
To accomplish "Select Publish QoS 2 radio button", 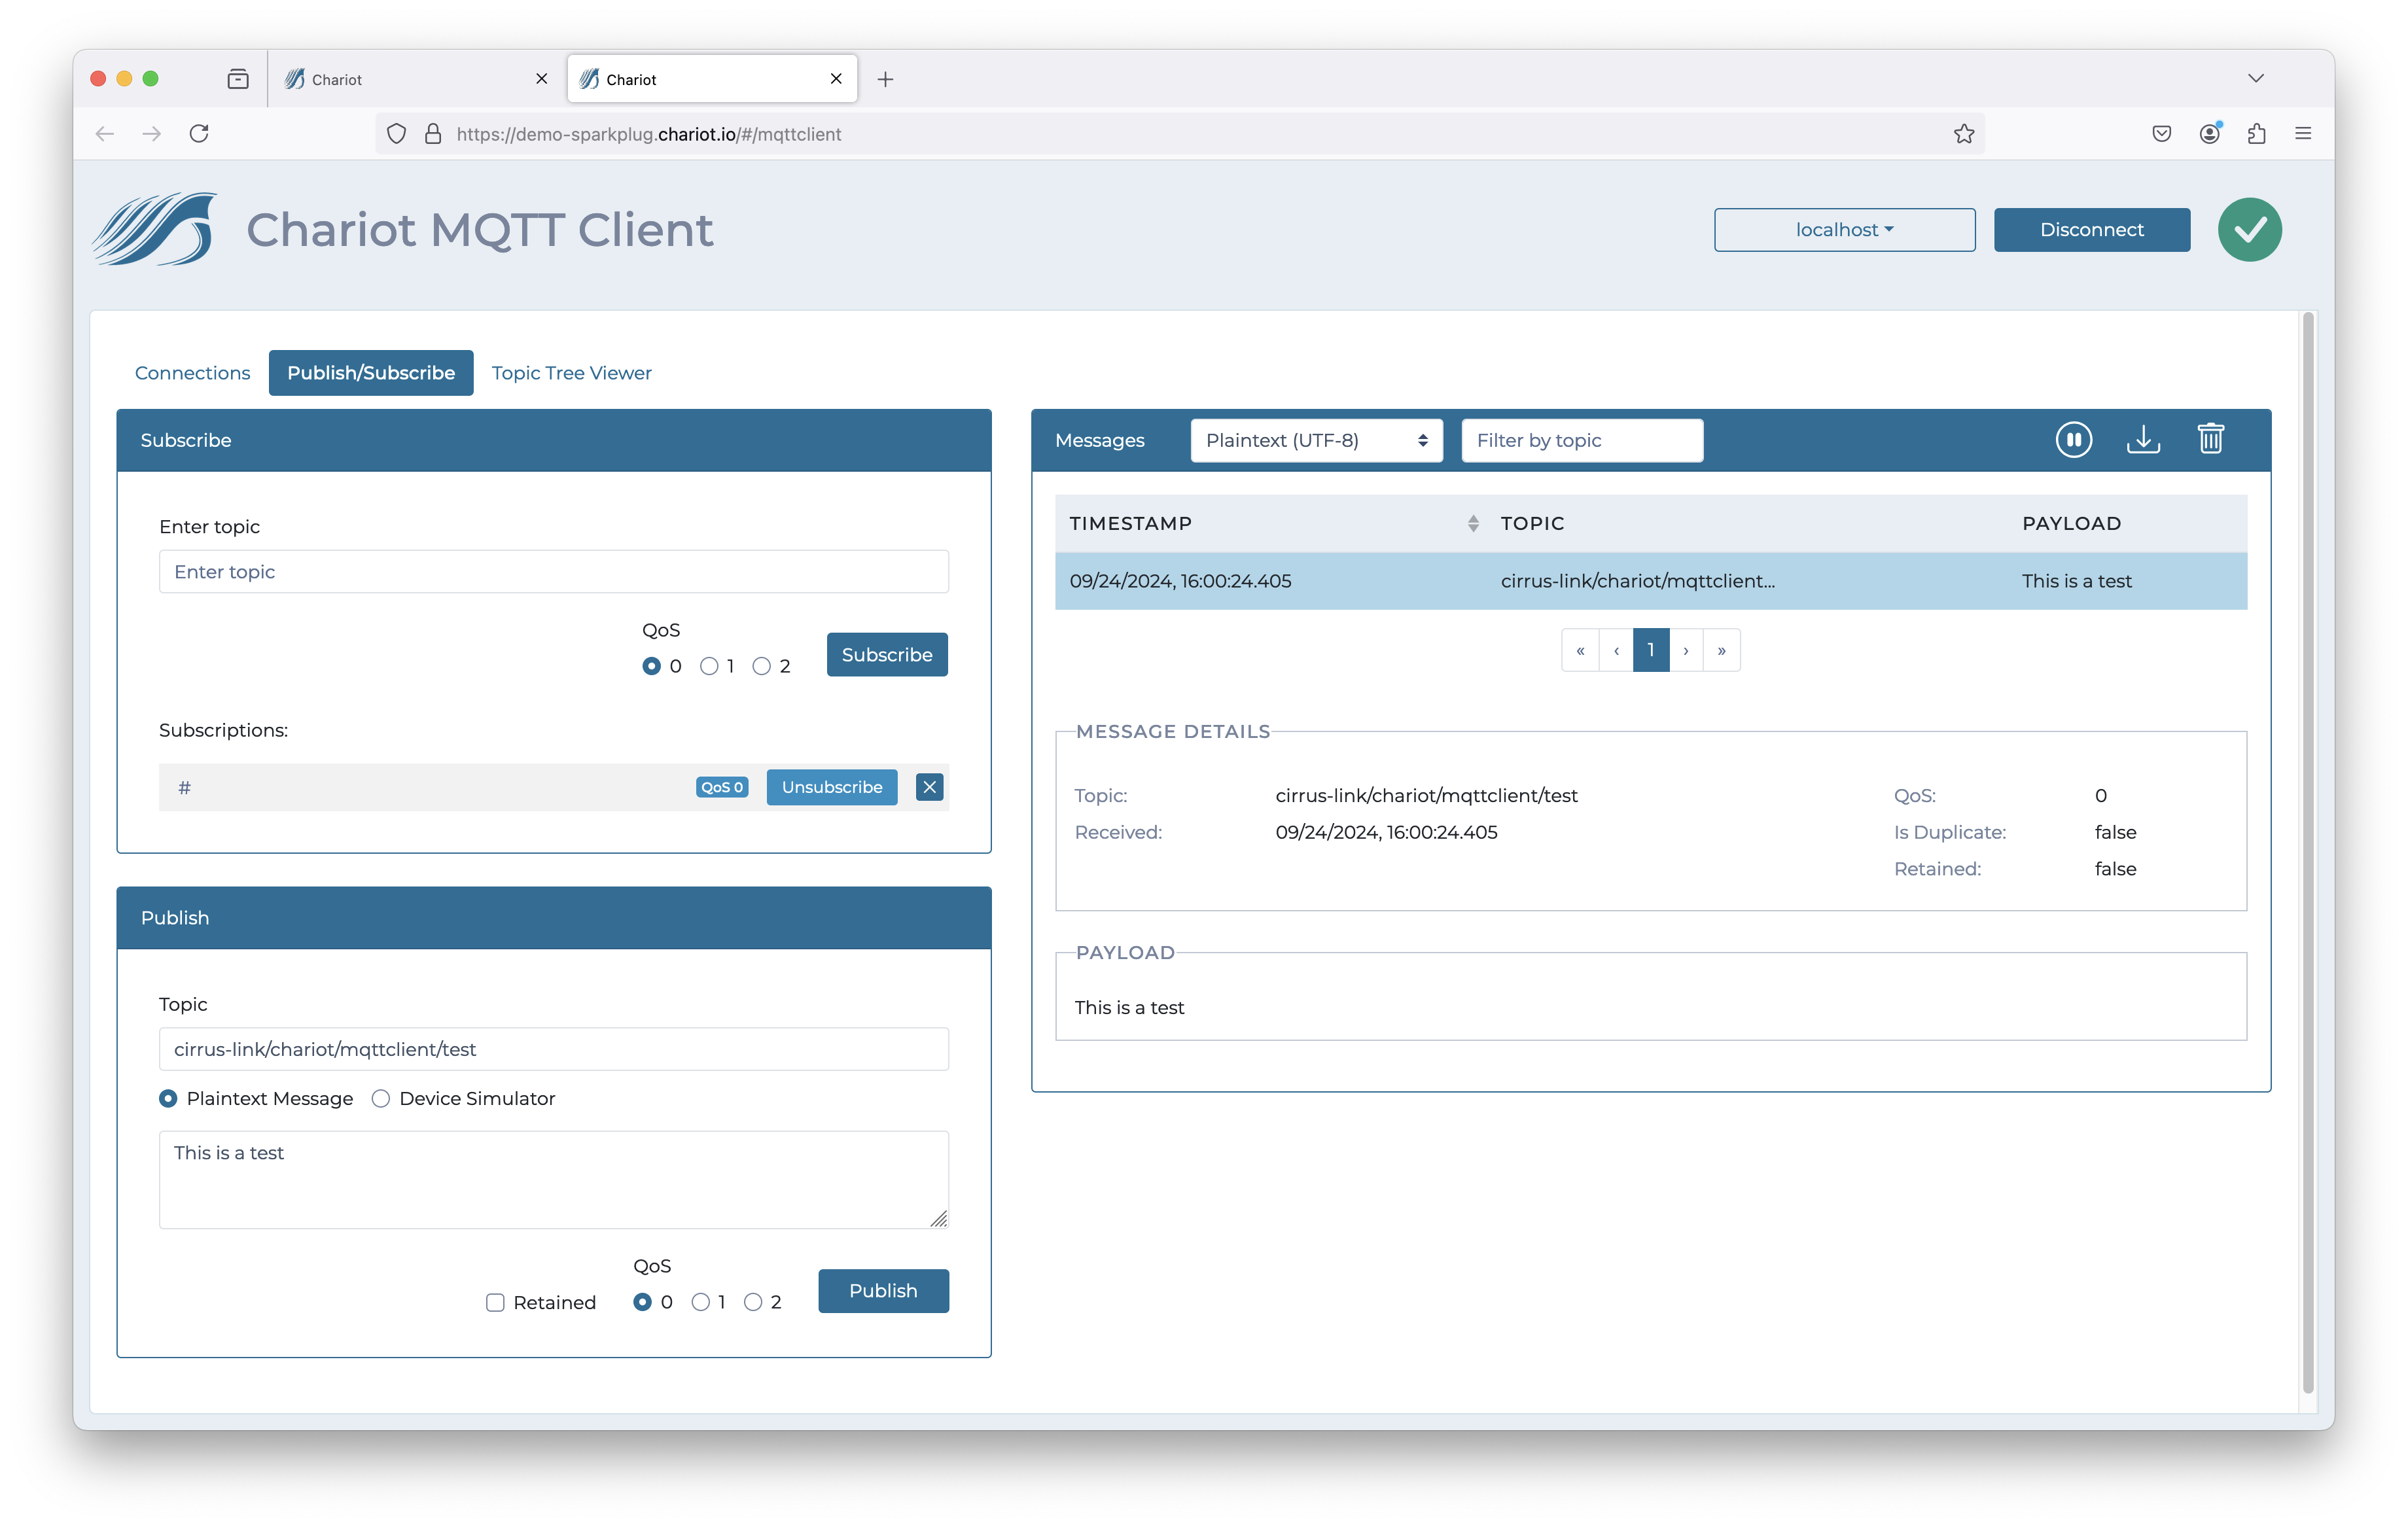I will pyautogui.click(x=753, y=1302).
